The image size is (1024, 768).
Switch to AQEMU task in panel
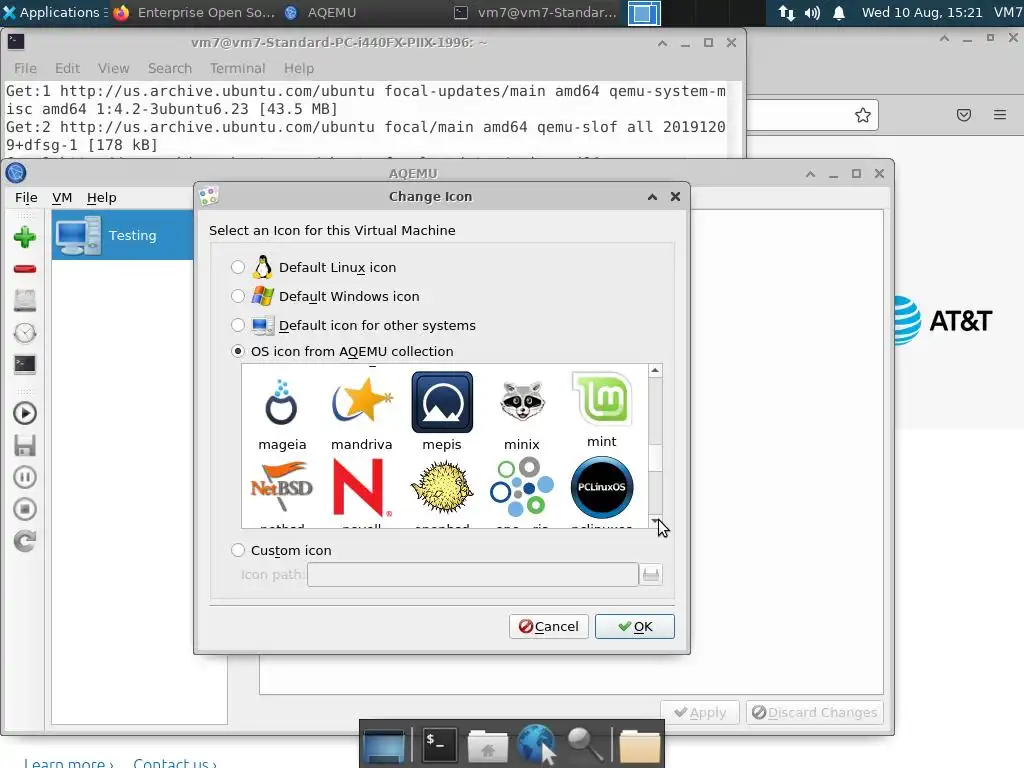pos(321,12)
